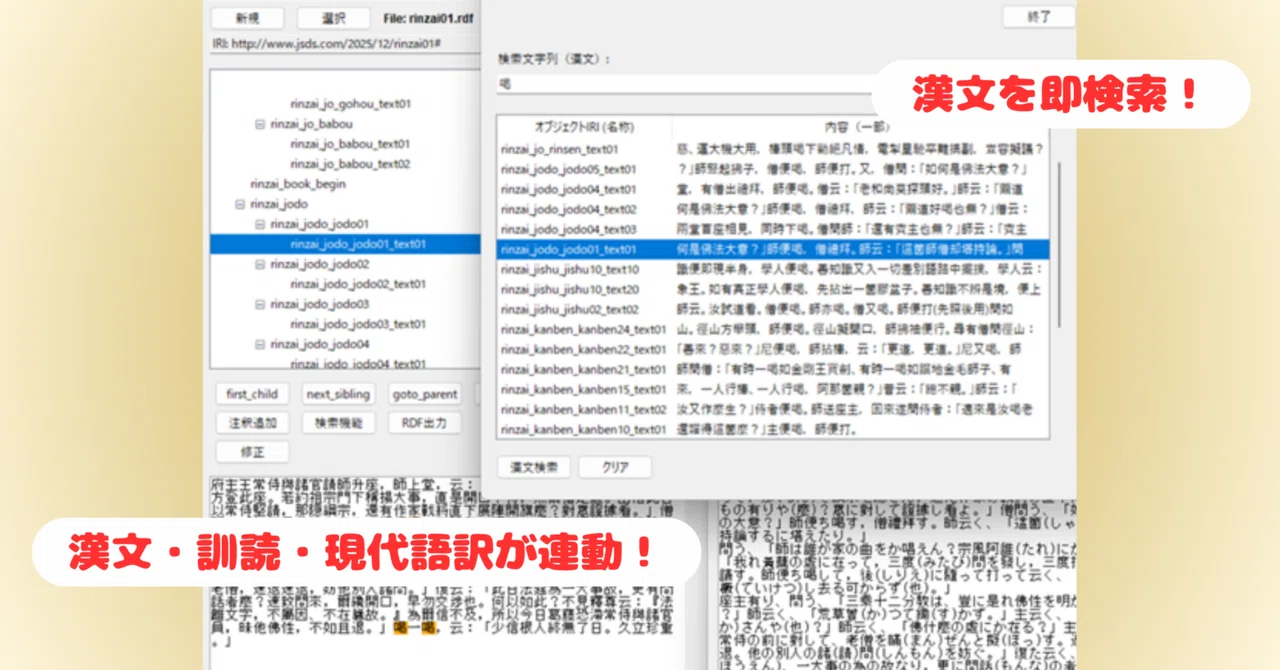Click the search results vertical scrollbar
The height and width of the screenshot is (670, 1280).
1058,245
